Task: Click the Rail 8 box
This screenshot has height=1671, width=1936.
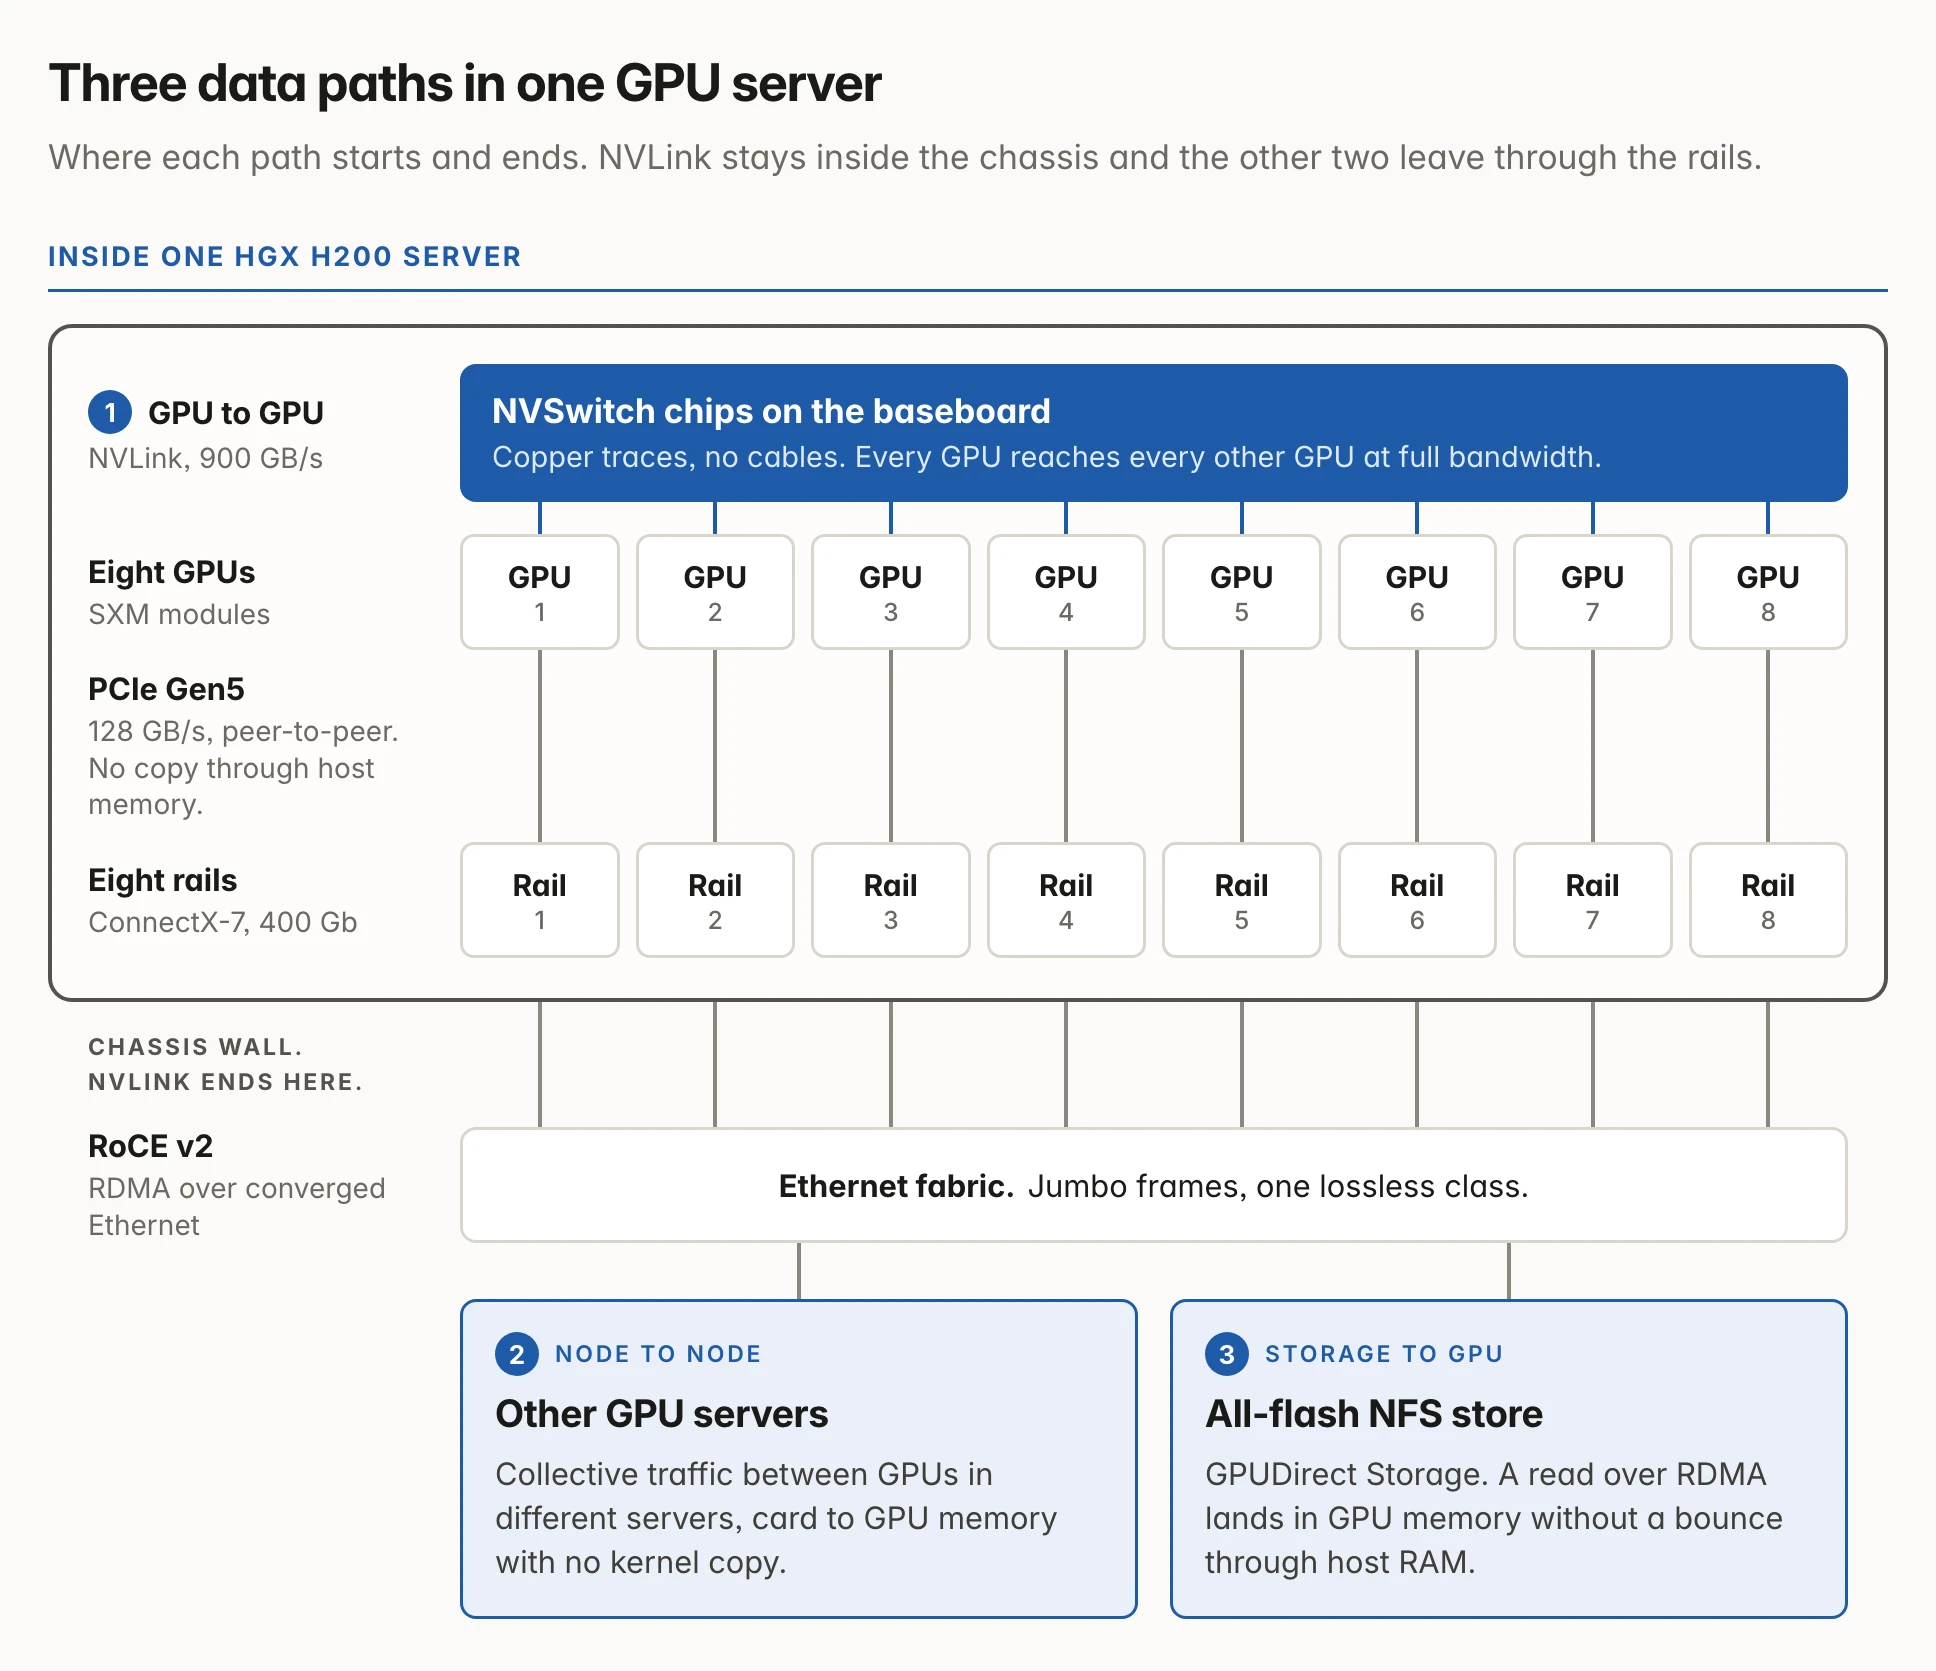Action: pyautogui.click(x=1768, y=900)
